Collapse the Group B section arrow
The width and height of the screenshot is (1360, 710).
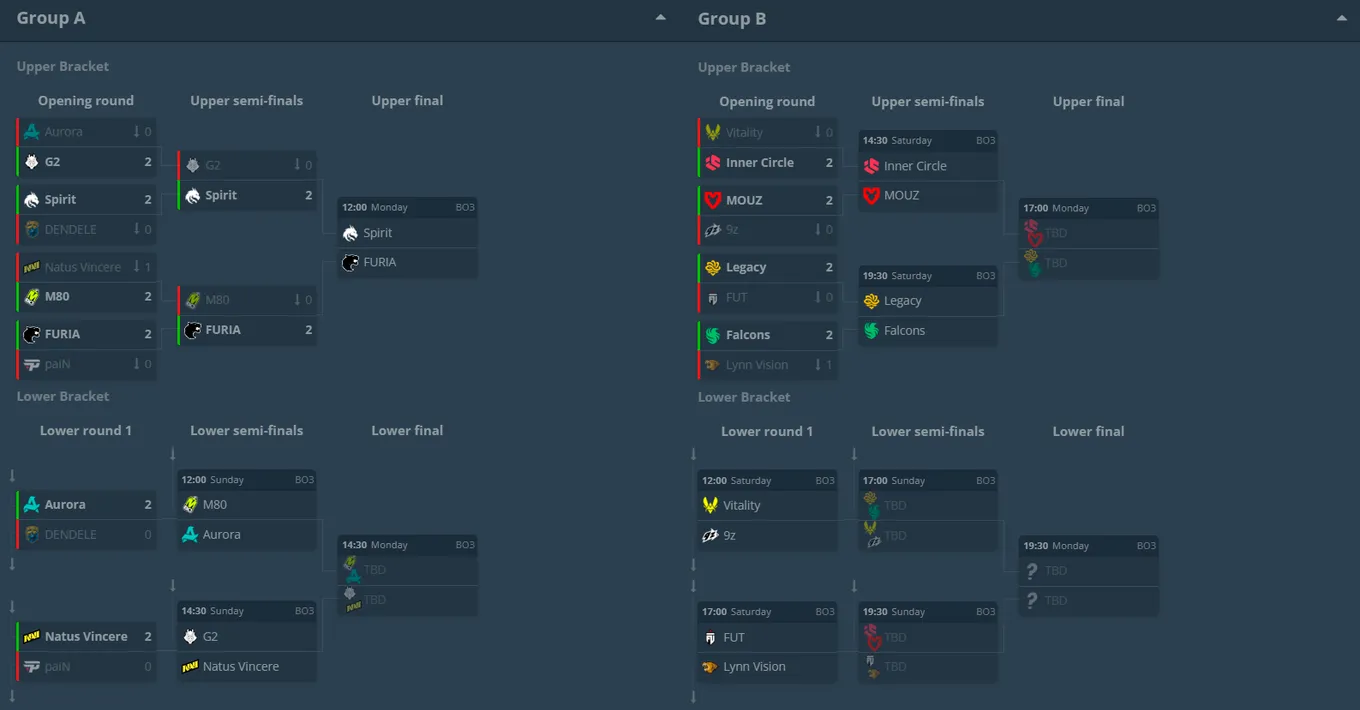1341,18
